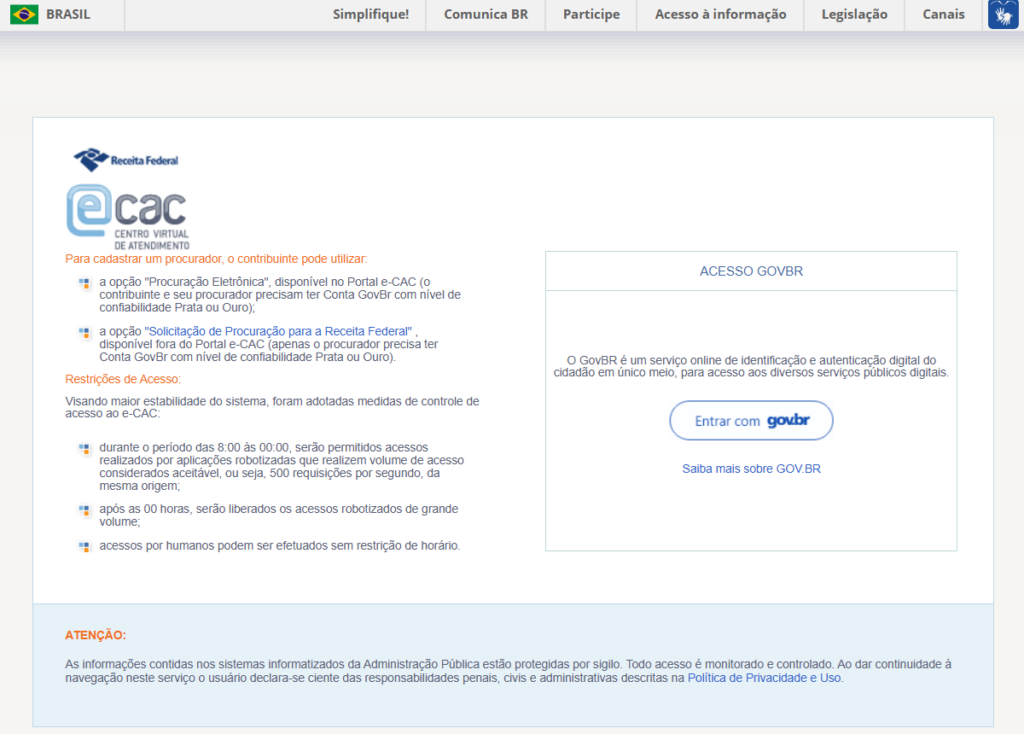The height and width of the screenshot is (734, 1024).
Task: Click bullet icon beside 'Solicitação de Procuração' option
Action: click(x=84, y=332)
